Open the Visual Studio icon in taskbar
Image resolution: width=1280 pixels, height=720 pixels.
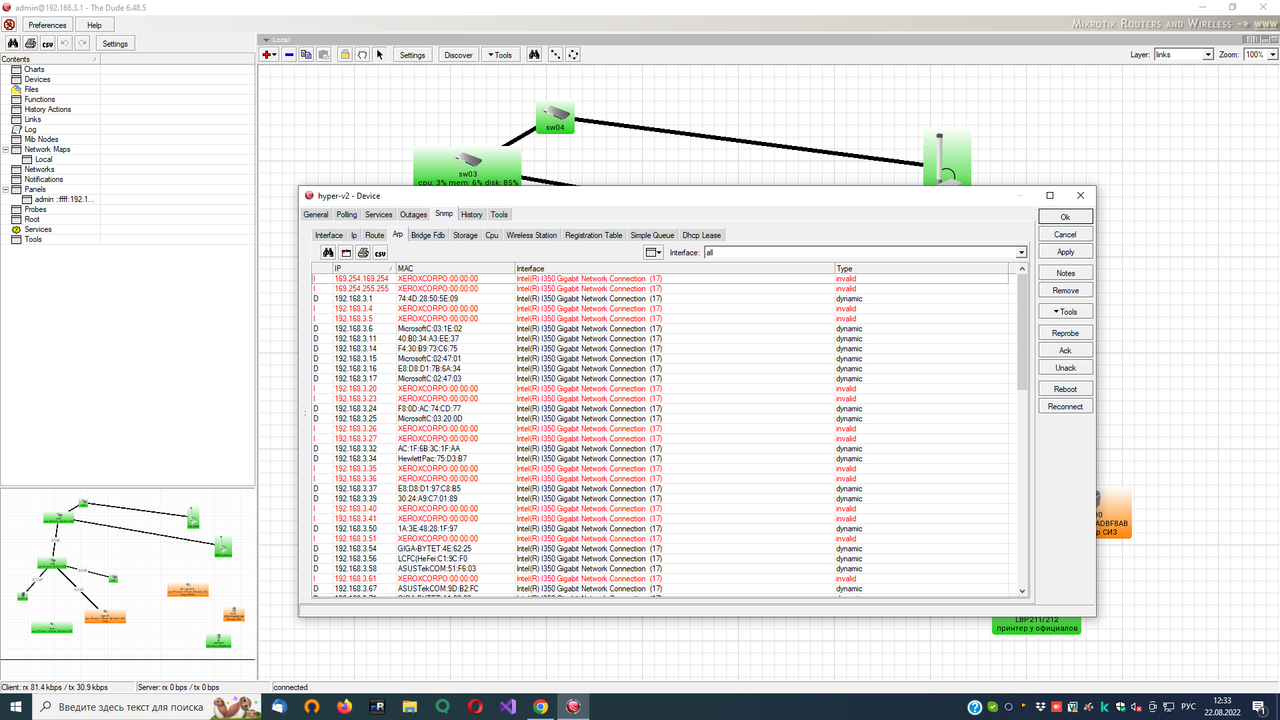(x=507, y=706)
